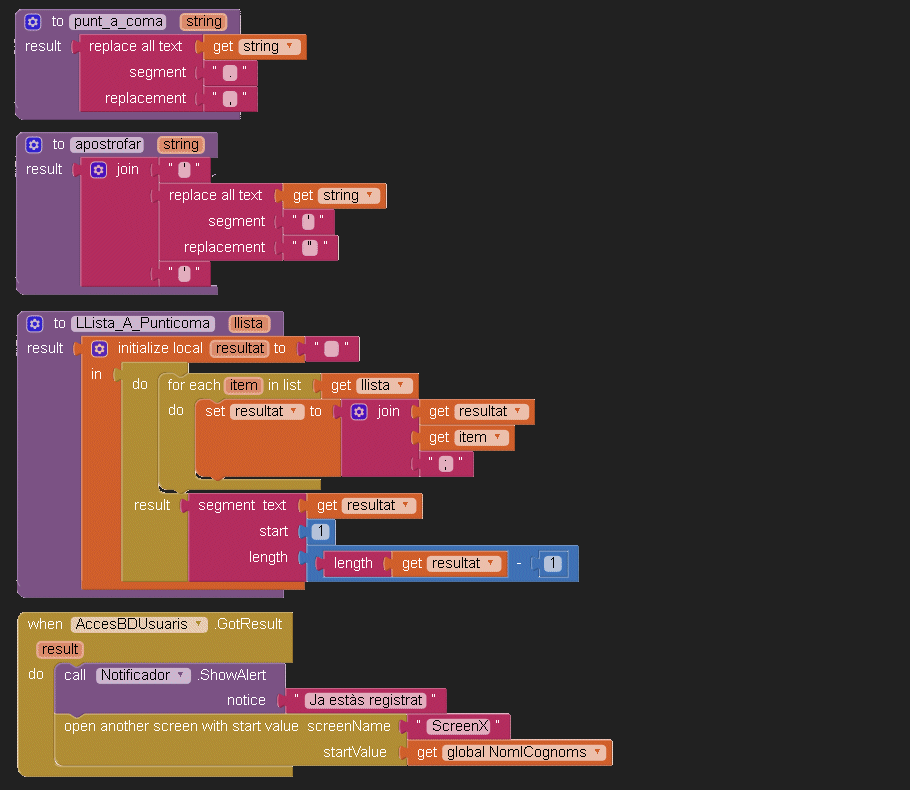This screenshot has width=910, height=790.
Task: Open the mutator gear on apostrofar procedure
Action: 33,145
